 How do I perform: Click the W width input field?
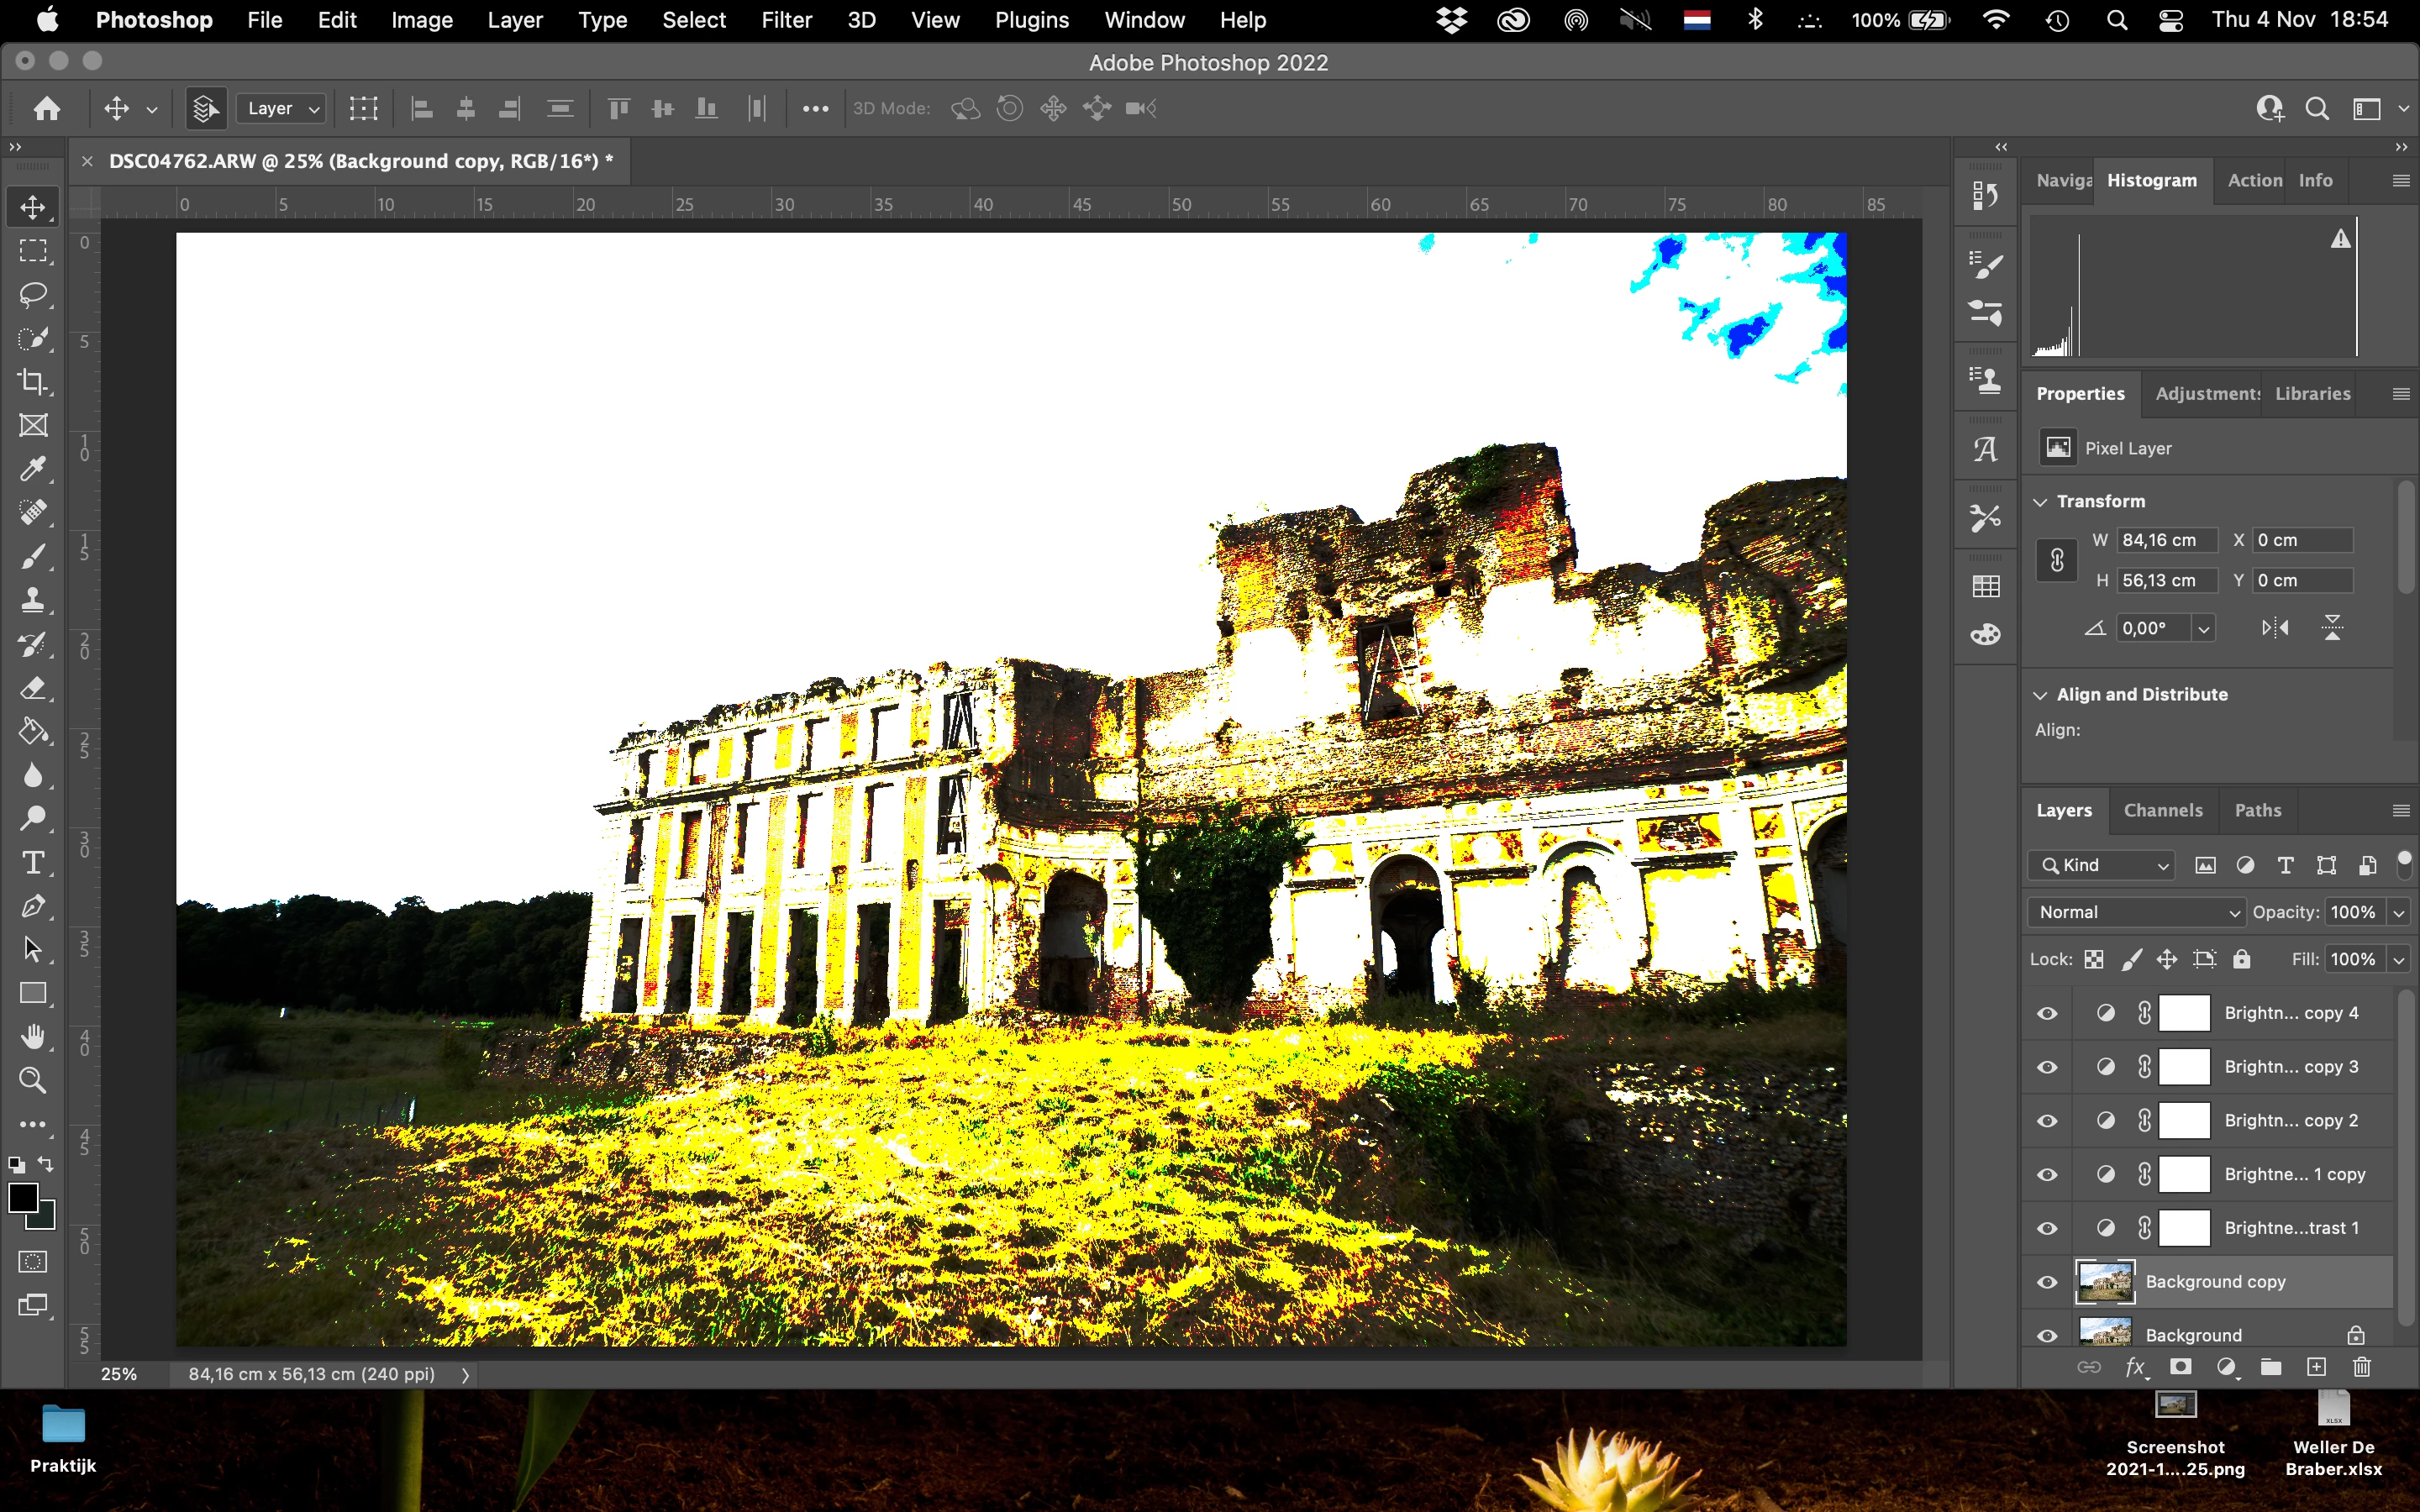click(x=2166, y=540)
